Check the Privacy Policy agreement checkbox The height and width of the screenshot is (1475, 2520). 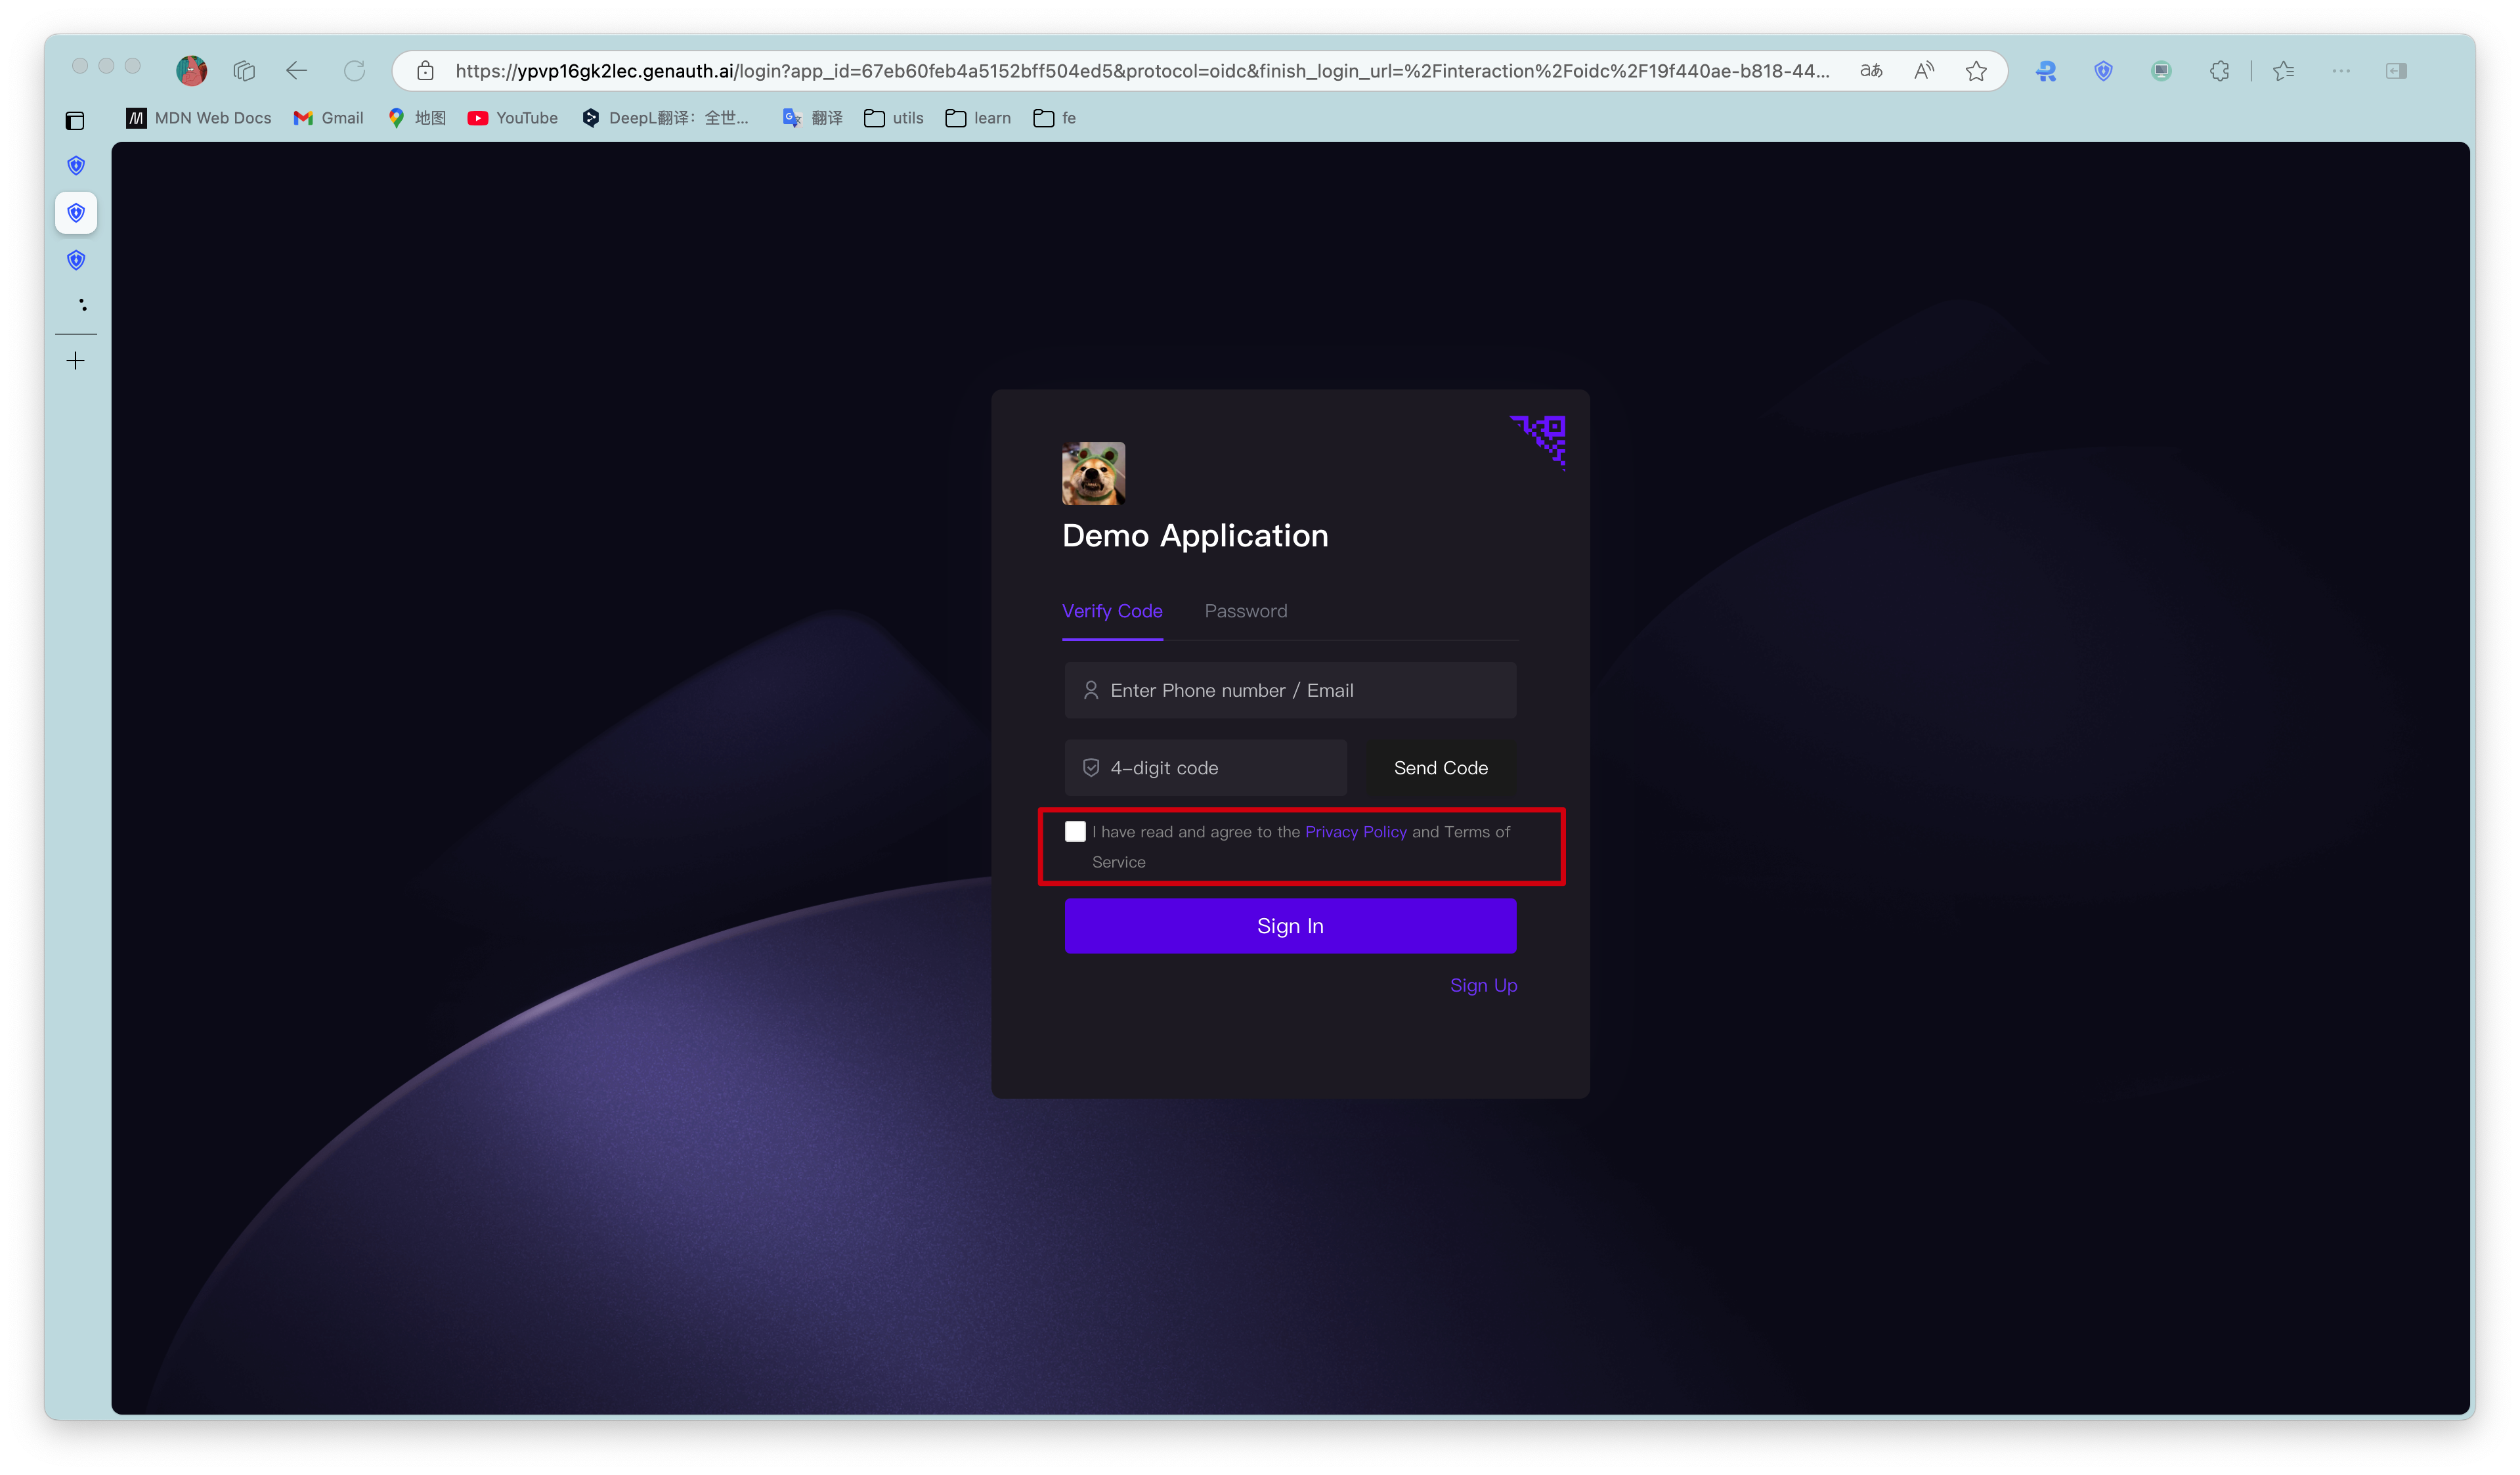point(1075,831)
